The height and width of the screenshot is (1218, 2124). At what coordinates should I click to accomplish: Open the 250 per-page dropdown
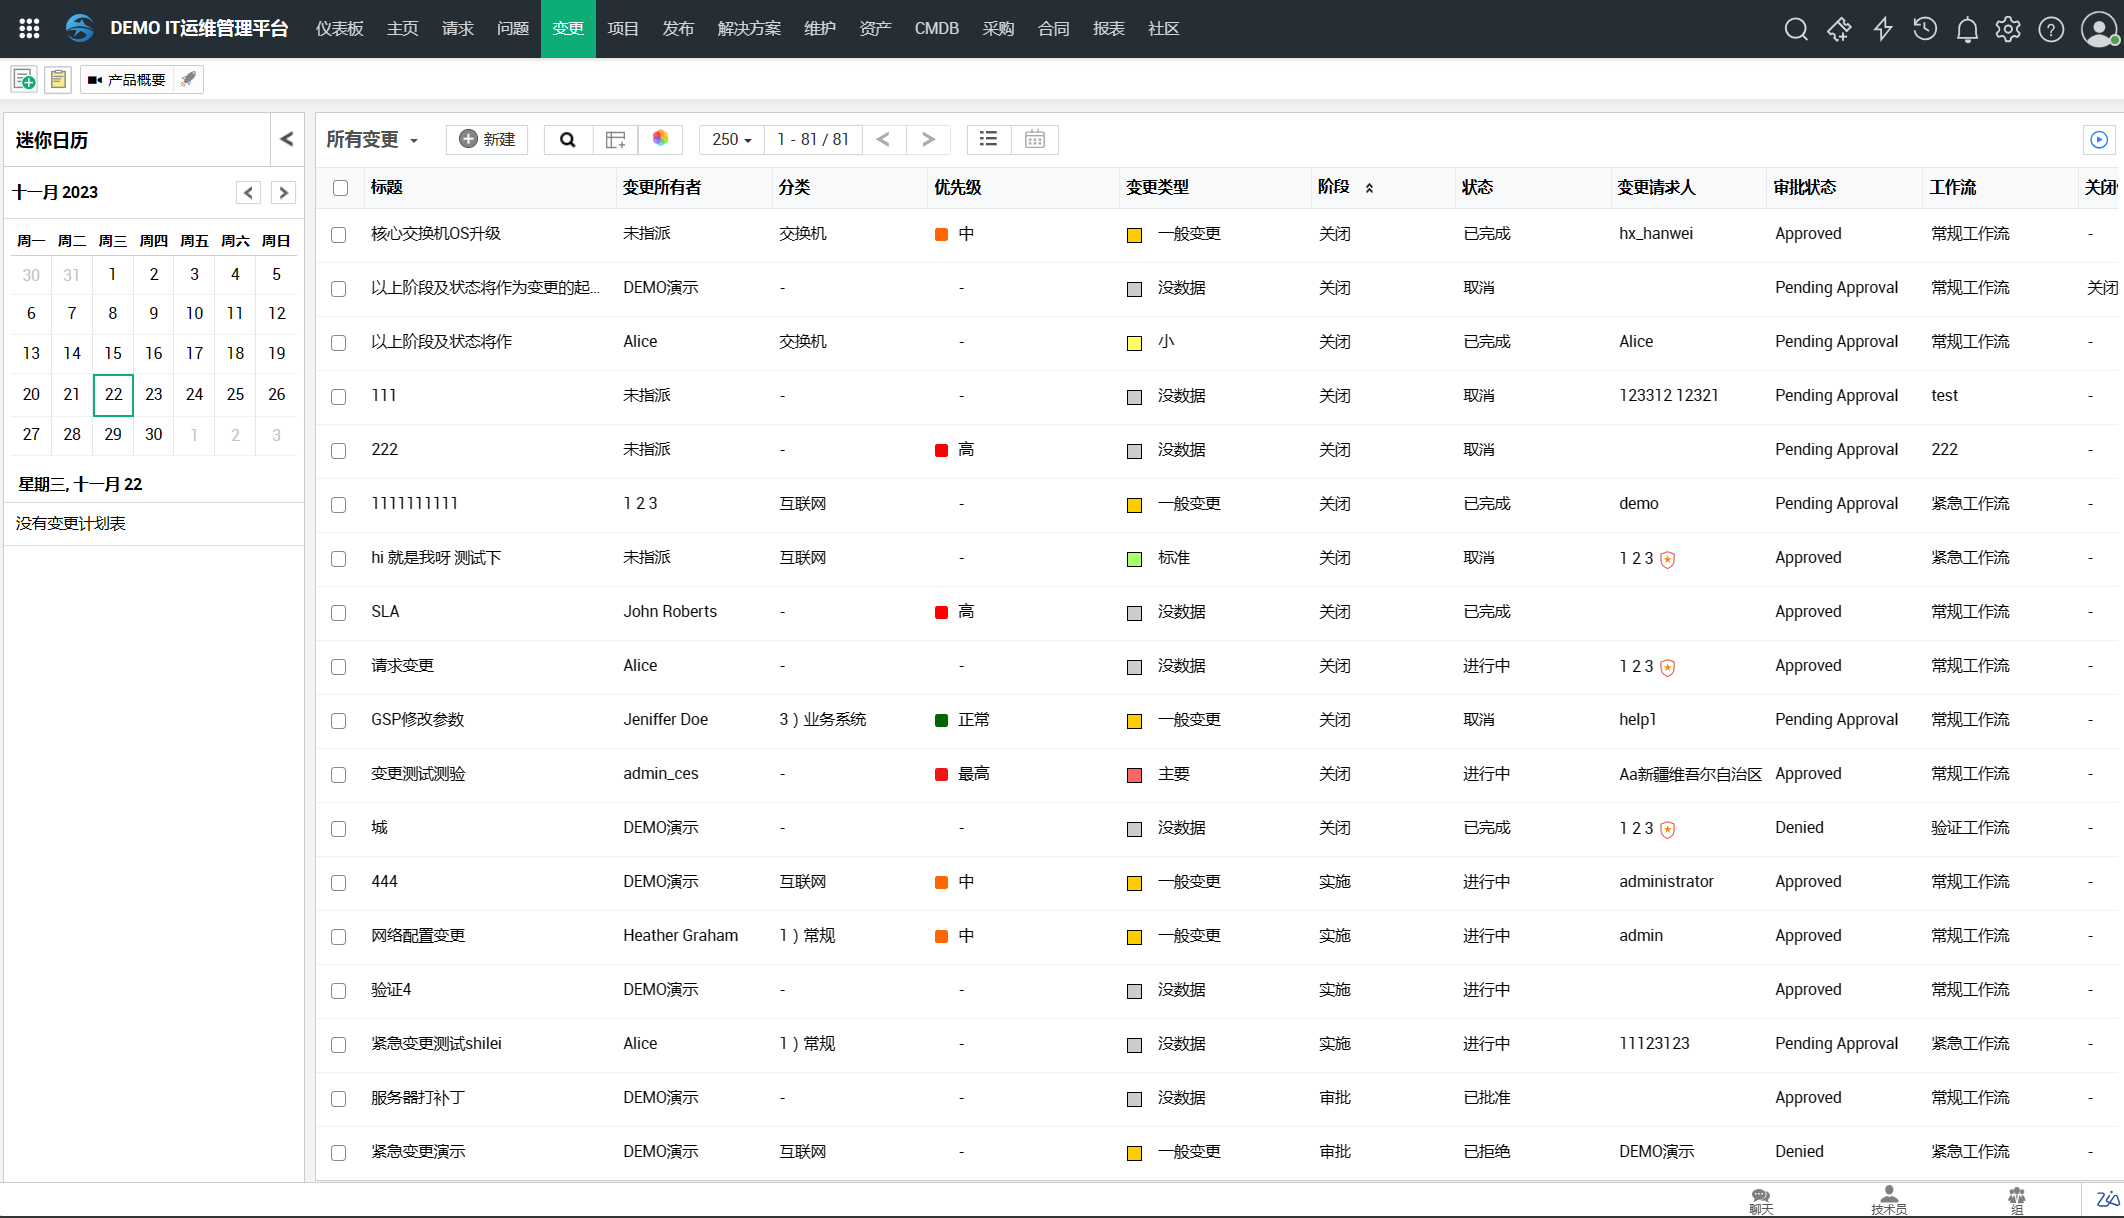tap(731, 139)
